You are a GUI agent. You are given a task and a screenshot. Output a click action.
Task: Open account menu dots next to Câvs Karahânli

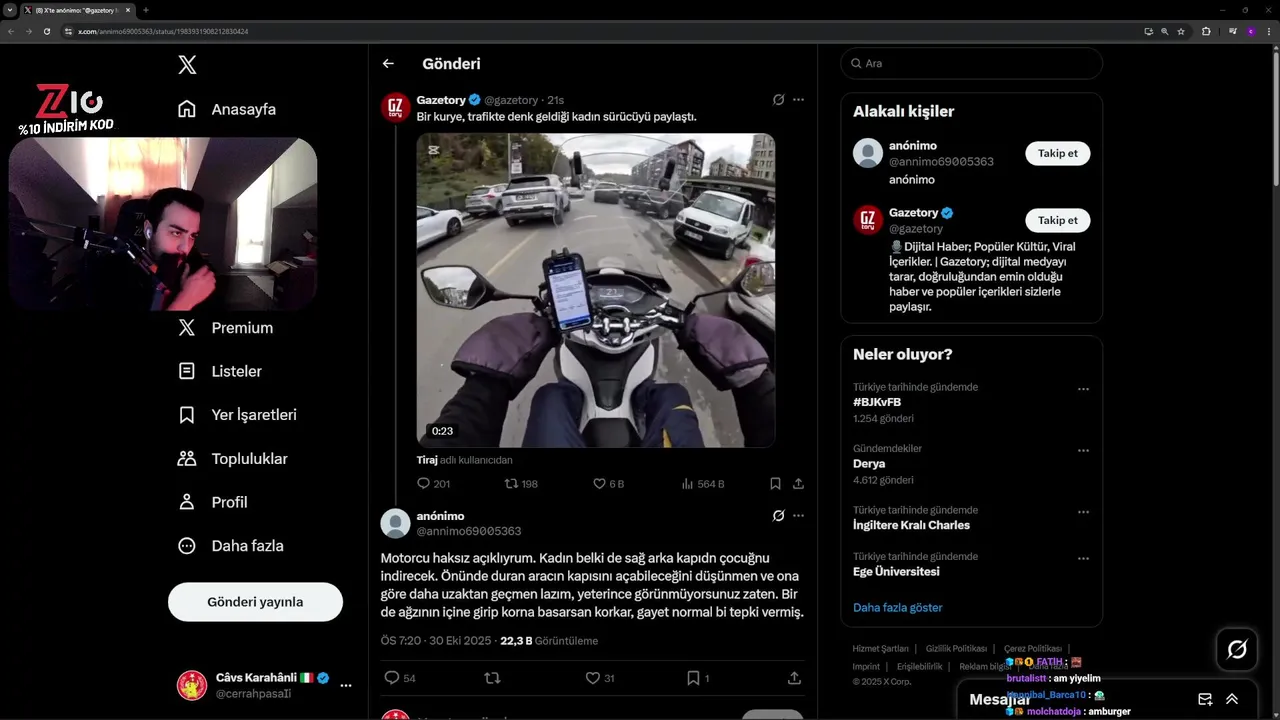point(346,686)
